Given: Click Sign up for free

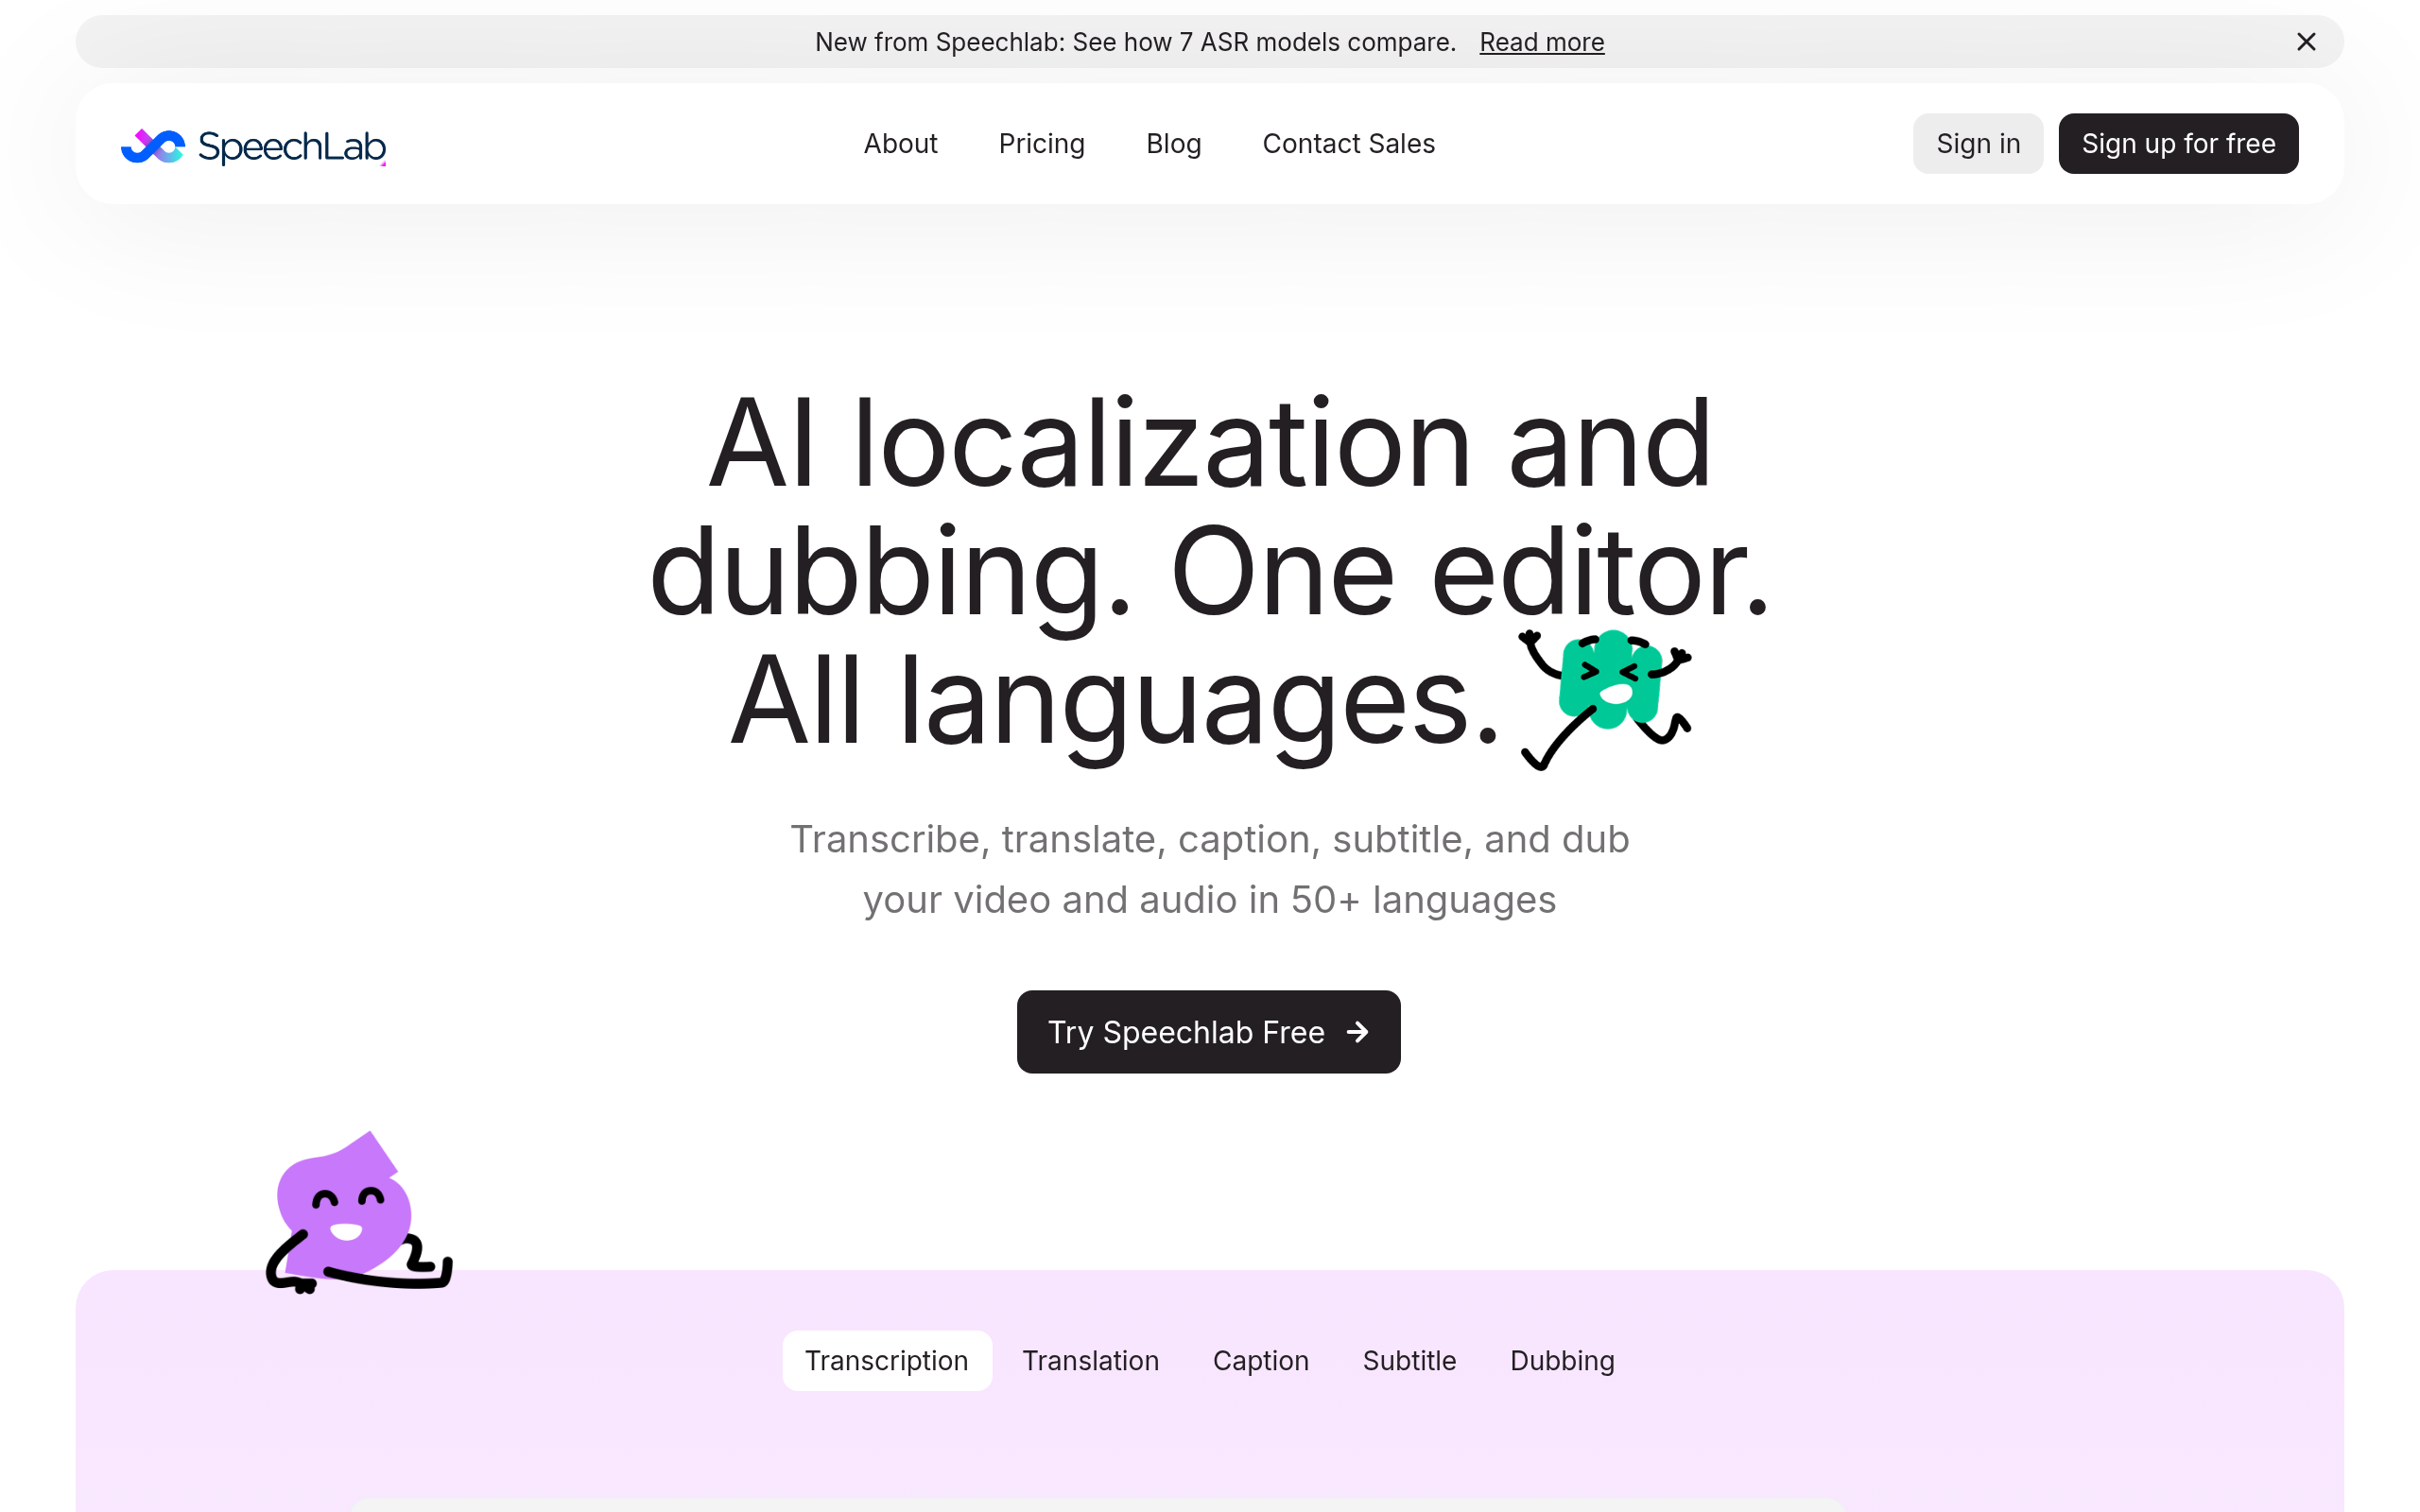Looking at the screenshot, I should pos(2178,144).
